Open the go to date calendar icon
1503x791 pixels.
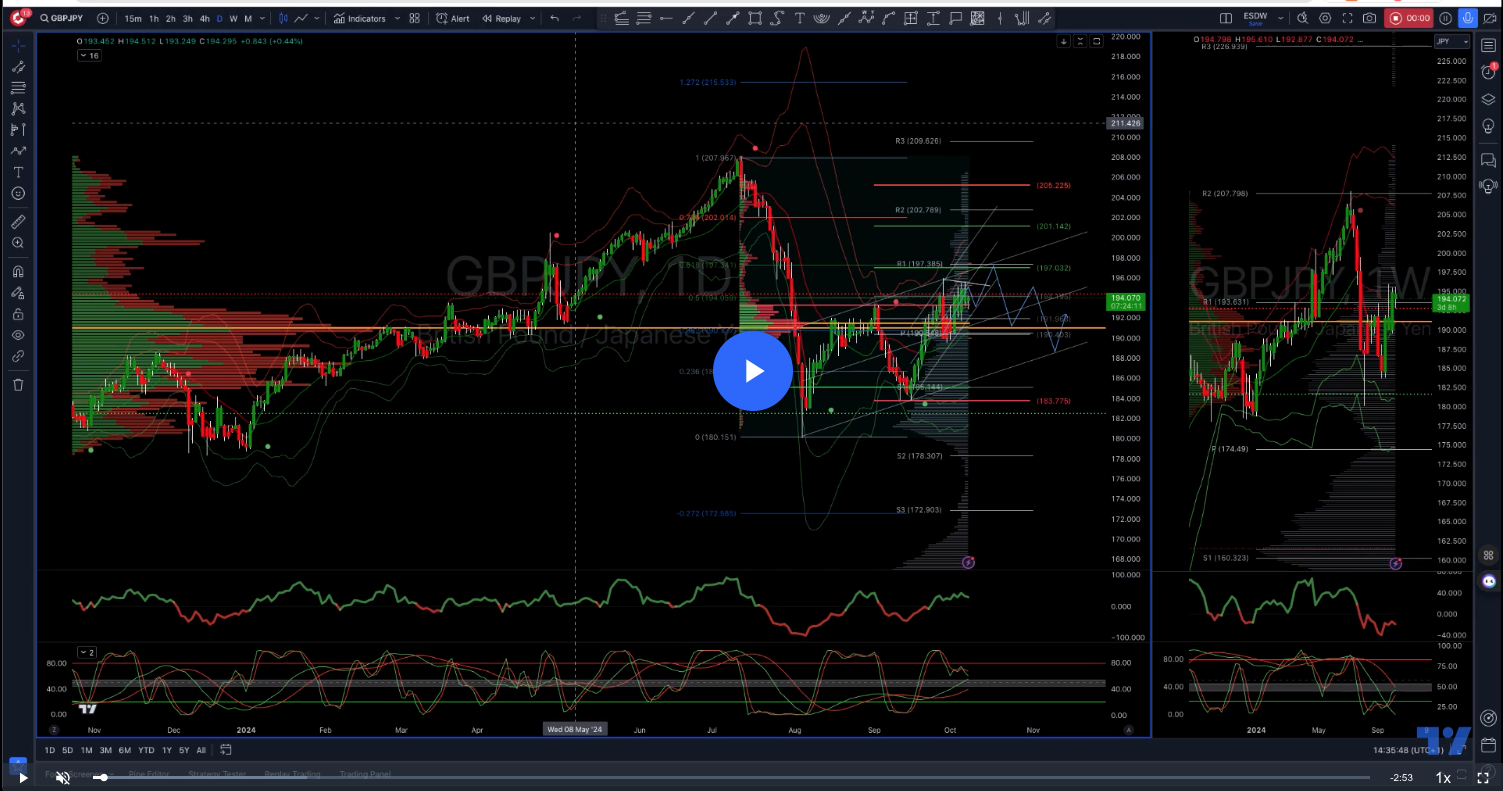[x=226, y=750]
